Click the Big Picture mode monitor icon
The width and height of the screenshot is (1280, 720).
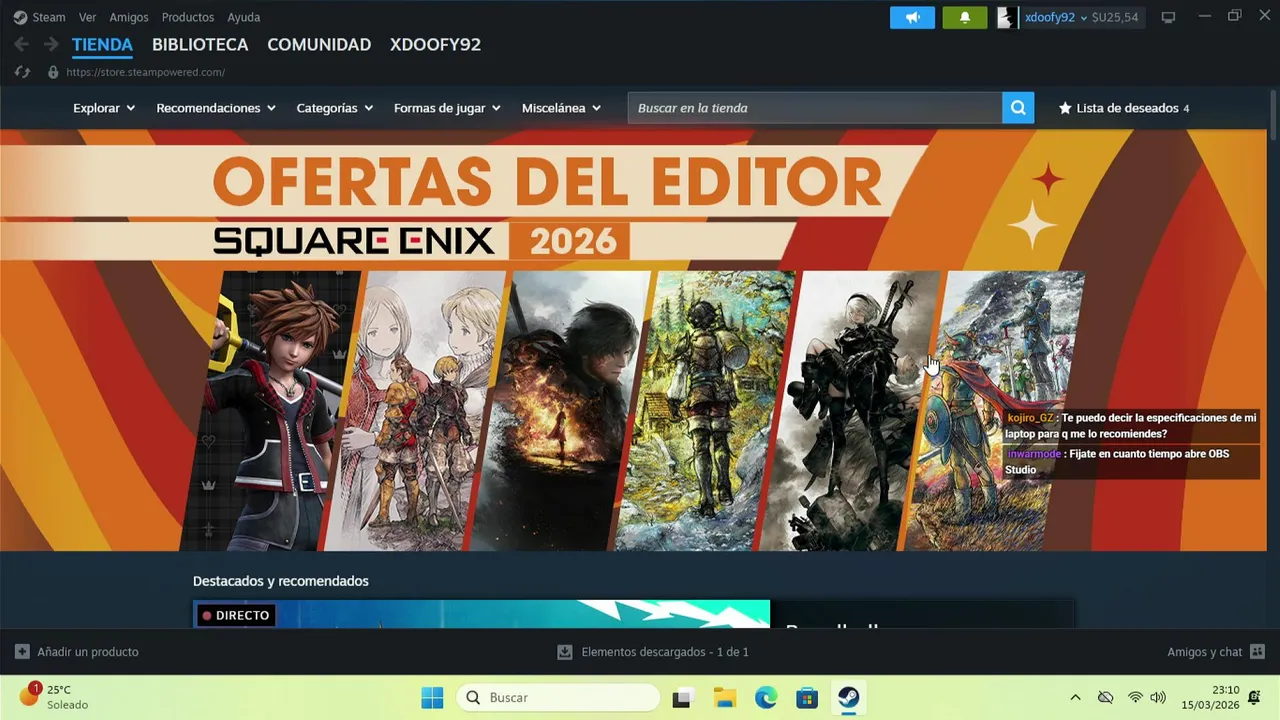pyautogui.click(x=1168, y=17)
